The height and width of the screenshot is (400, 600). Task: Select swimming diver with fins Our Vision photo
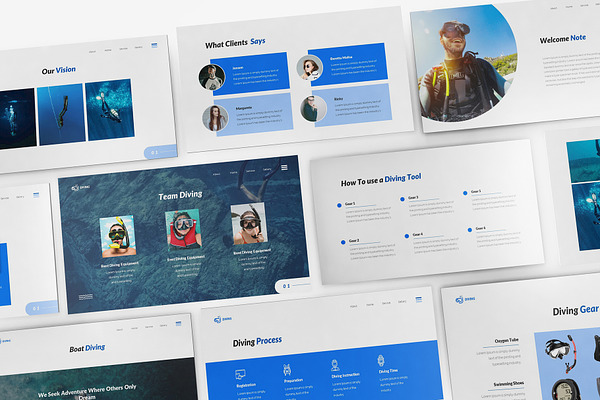coord(110,110)
